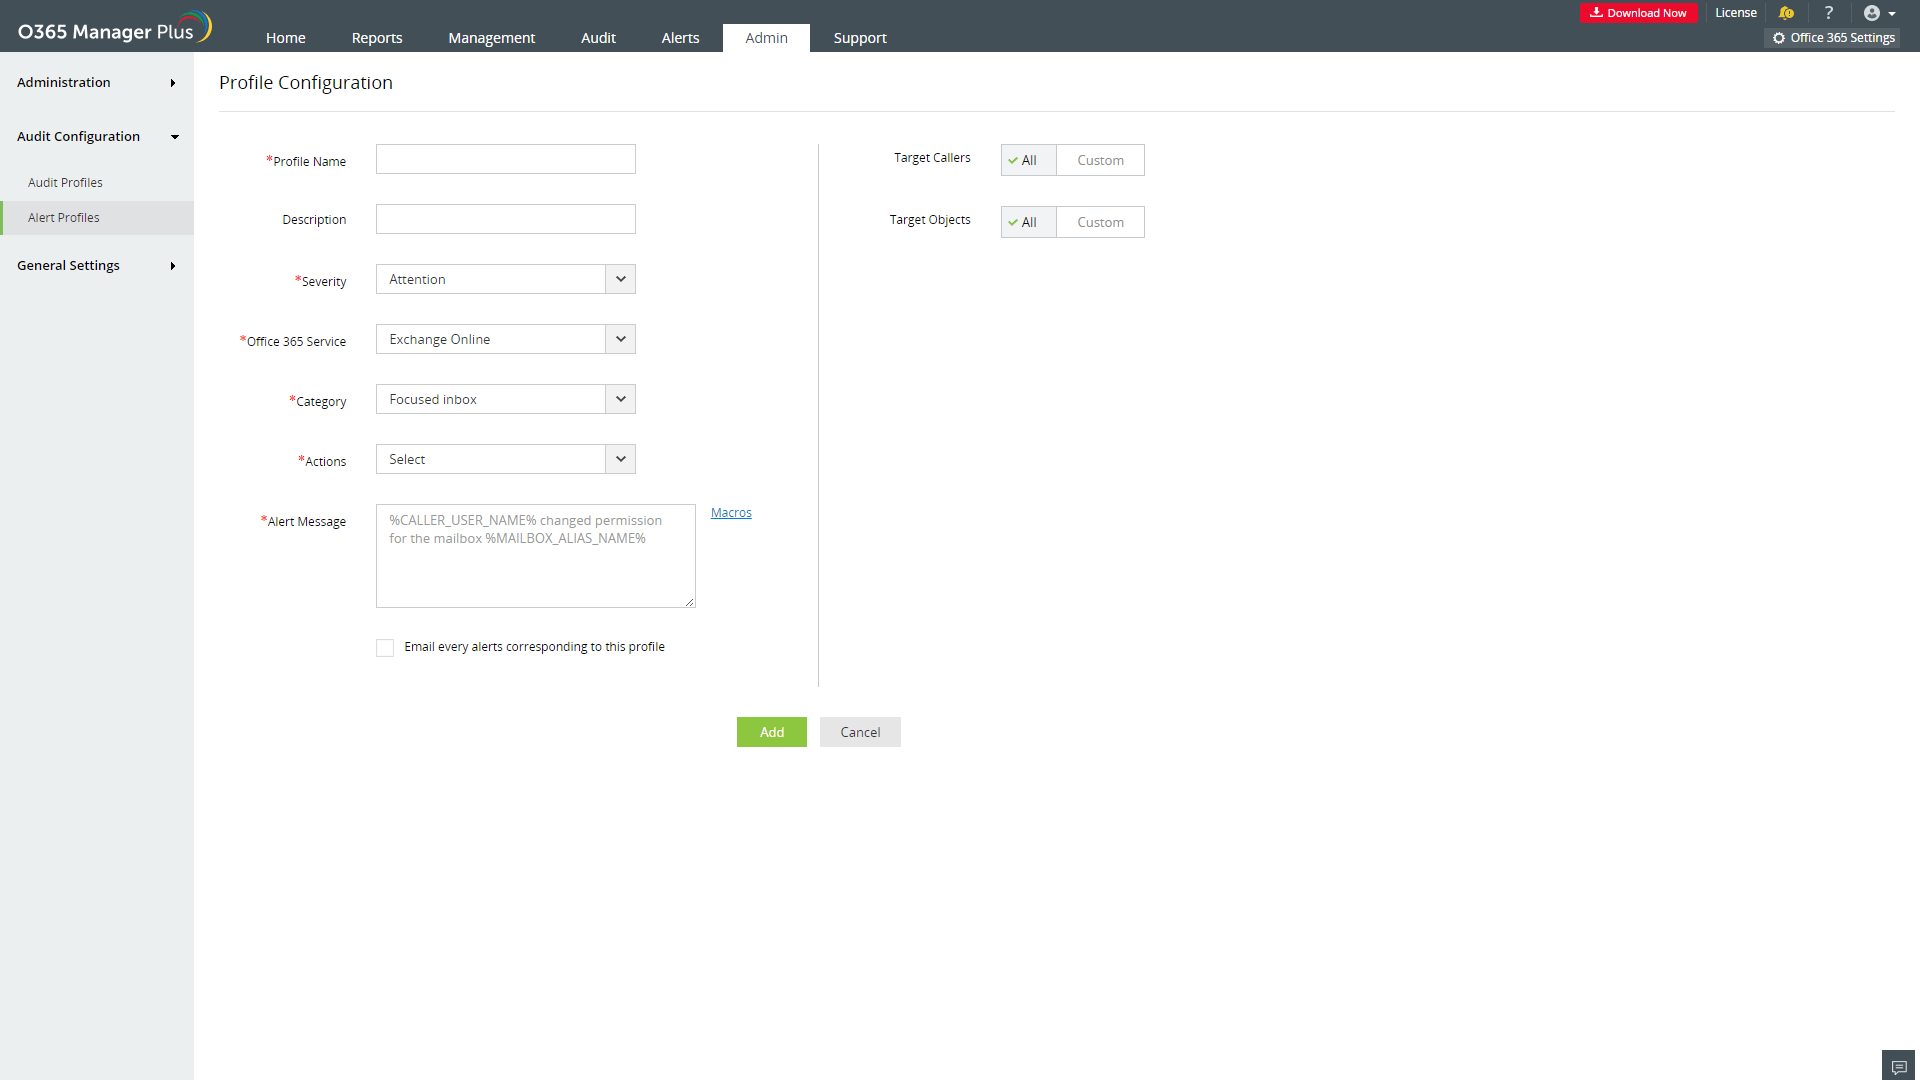The image size is (1920, 1080).
Task: Open the Severity dropdown
Action: (x=505, y=279)
